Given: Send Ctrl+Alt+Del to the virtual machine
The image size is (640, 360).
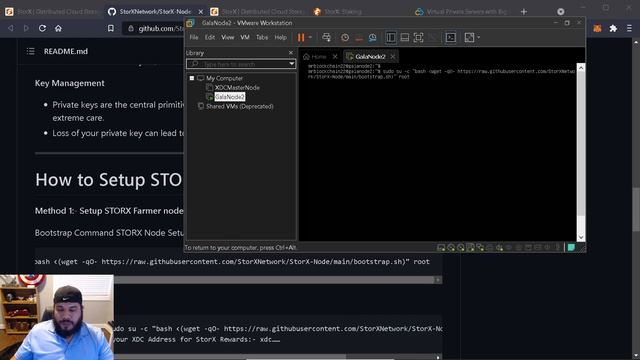Looking at the screenshot, I should coord(326,38).
